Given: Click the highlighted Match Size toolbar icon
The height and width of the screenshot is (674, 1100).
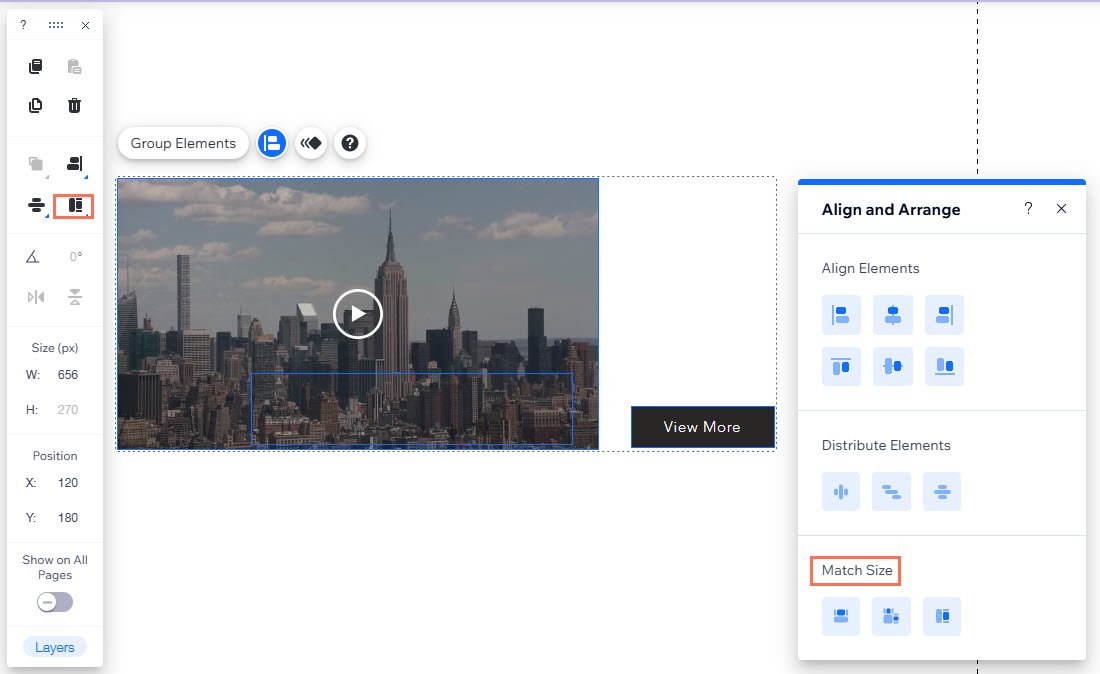Looking at the screenshot, I should pyautogui.click(x=73, y=205).
